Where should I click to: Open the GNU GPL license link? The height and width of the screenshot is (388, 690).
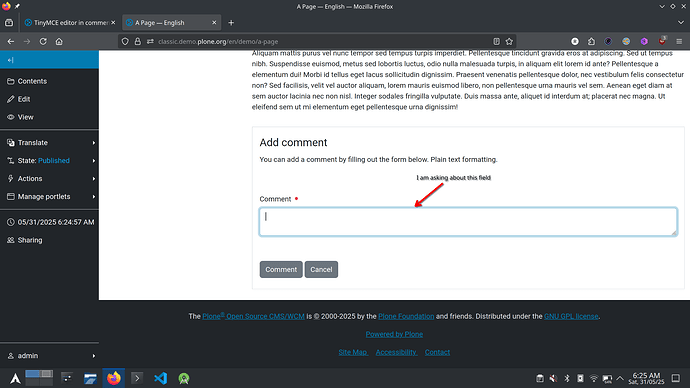click(x=571, y=316)
